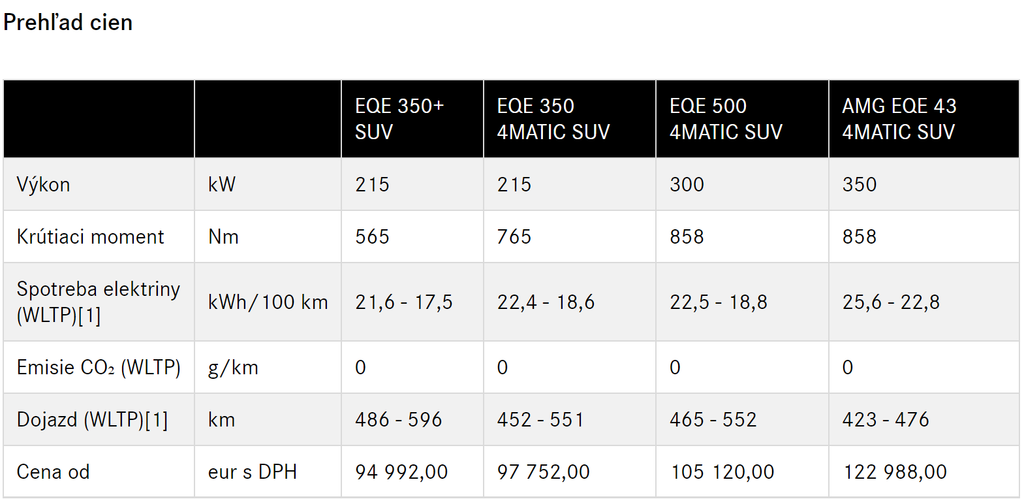Select the 25,6 - 22,8 consumption value
The height and width of the screenshot is (499, 1024).
pyautogui.click(x=891, y=302)
